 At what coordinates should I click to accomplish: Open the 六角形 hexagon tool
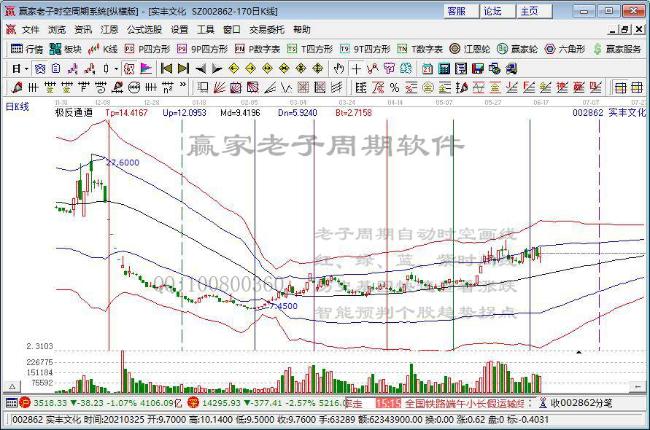coord(565,49)
